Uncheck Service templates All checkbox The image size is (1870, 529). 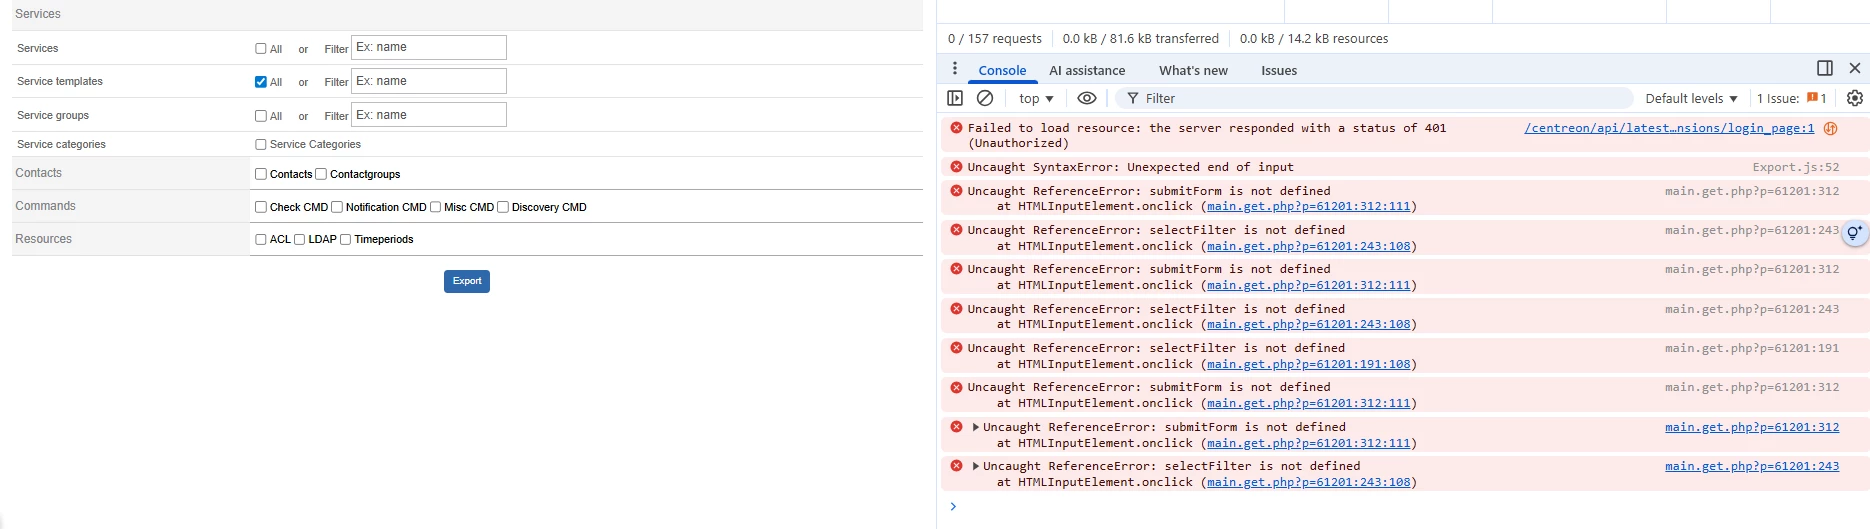coord(261,82)
